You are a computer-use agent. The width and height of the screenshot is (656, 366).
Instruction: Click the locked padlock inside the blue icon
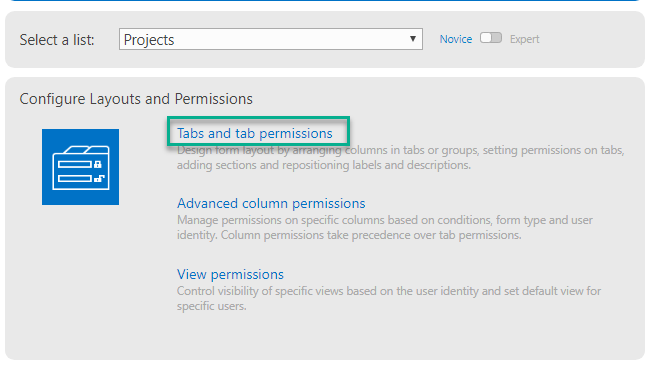(x=98, y=164)
